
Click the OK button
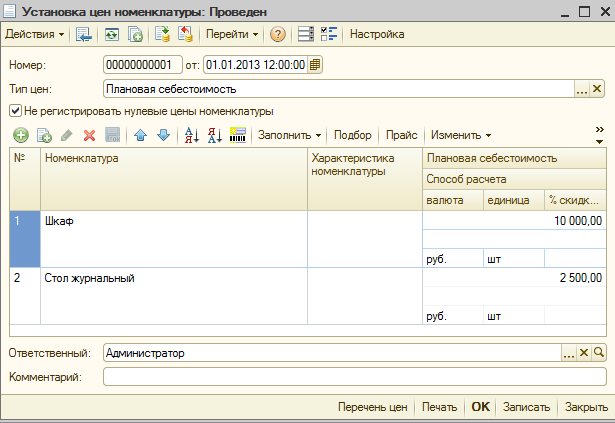pos(480,407)
